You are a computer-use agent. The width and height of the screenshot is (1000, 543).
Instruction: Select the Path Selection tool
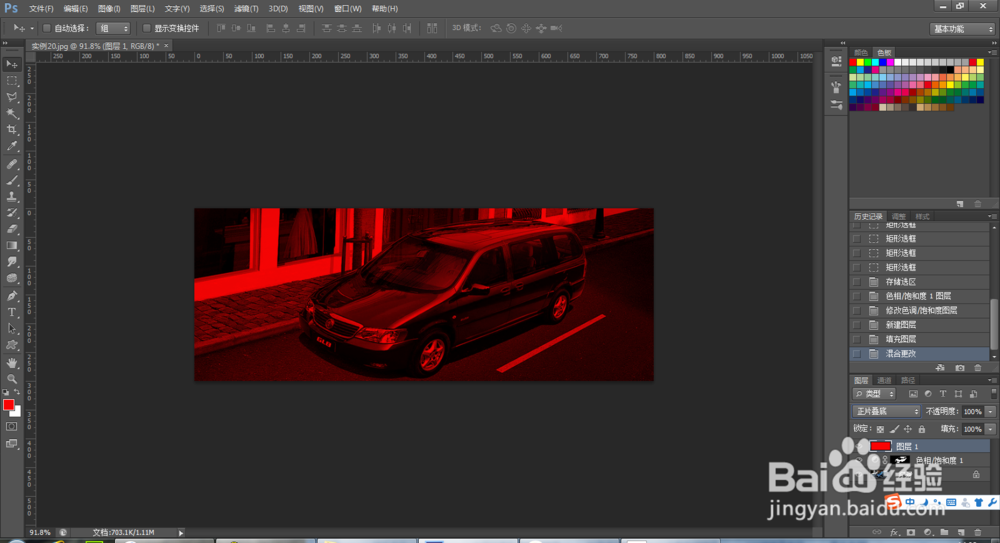point(12,329)
